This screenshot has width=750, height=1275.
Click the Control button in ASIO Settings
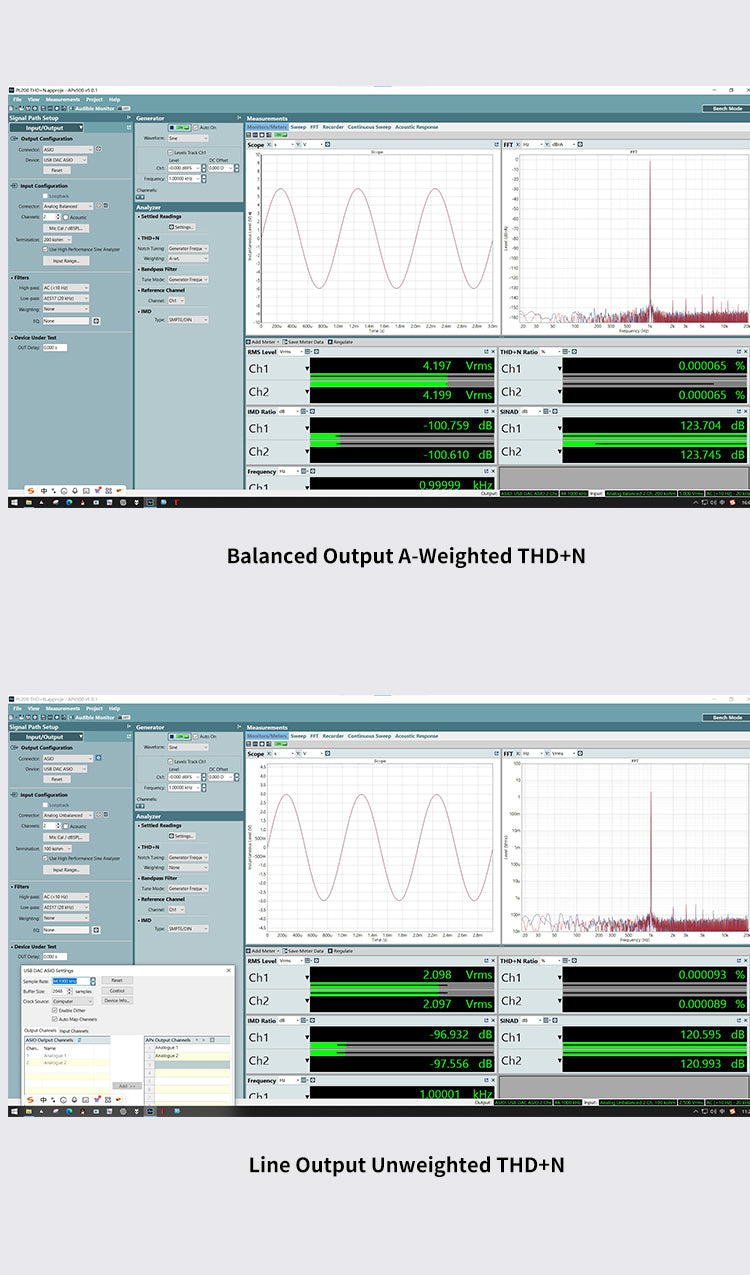[117, 991]
